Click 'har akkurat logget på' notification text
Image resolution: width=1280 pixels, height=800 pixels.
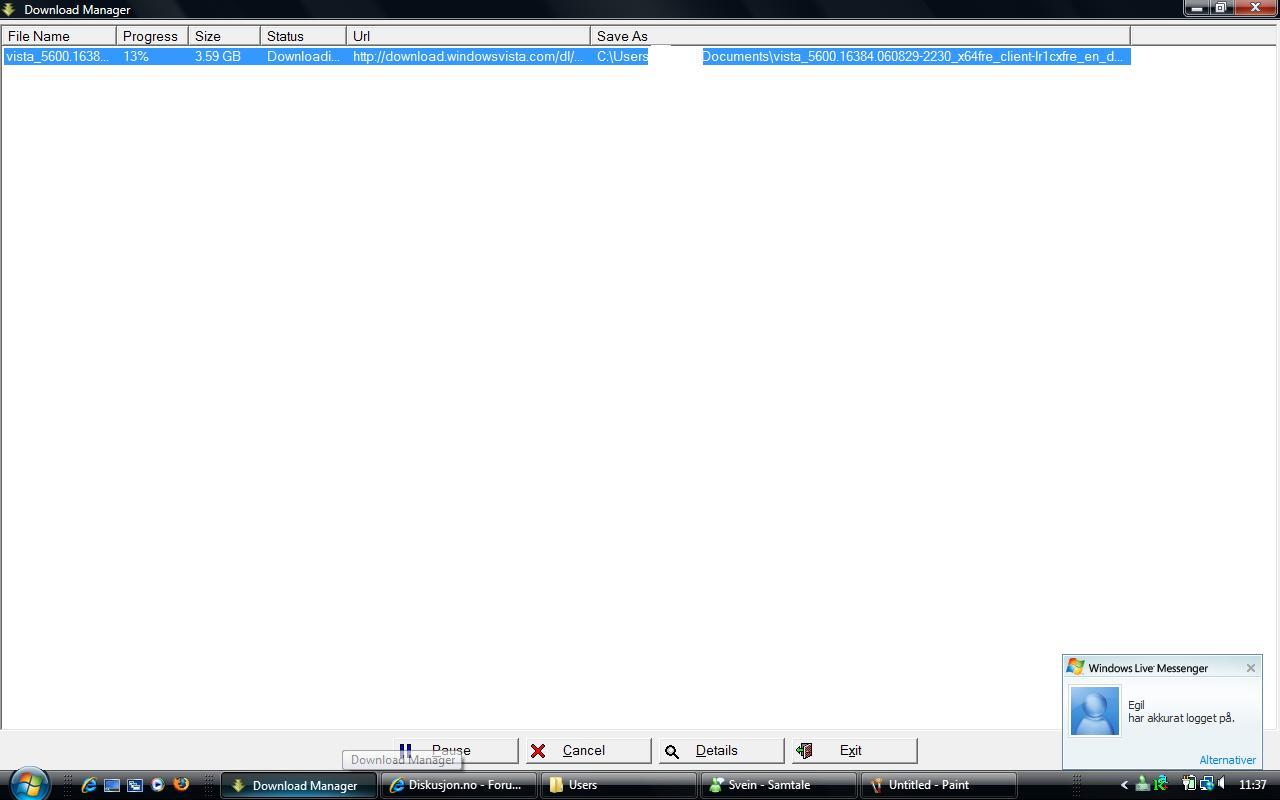(x=1181, y=718)
